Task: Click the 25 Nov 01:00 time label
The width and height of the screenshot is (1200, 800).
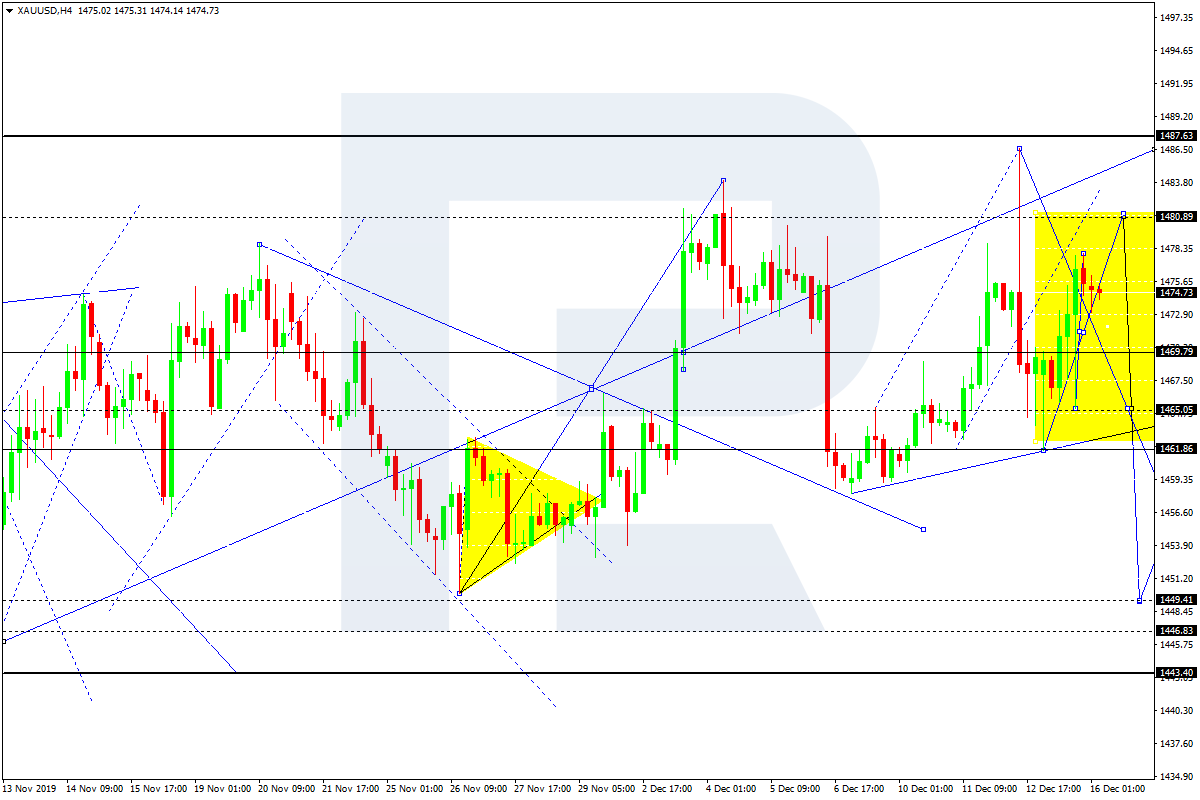Action: pyautogui.click(x=416, y=789)
